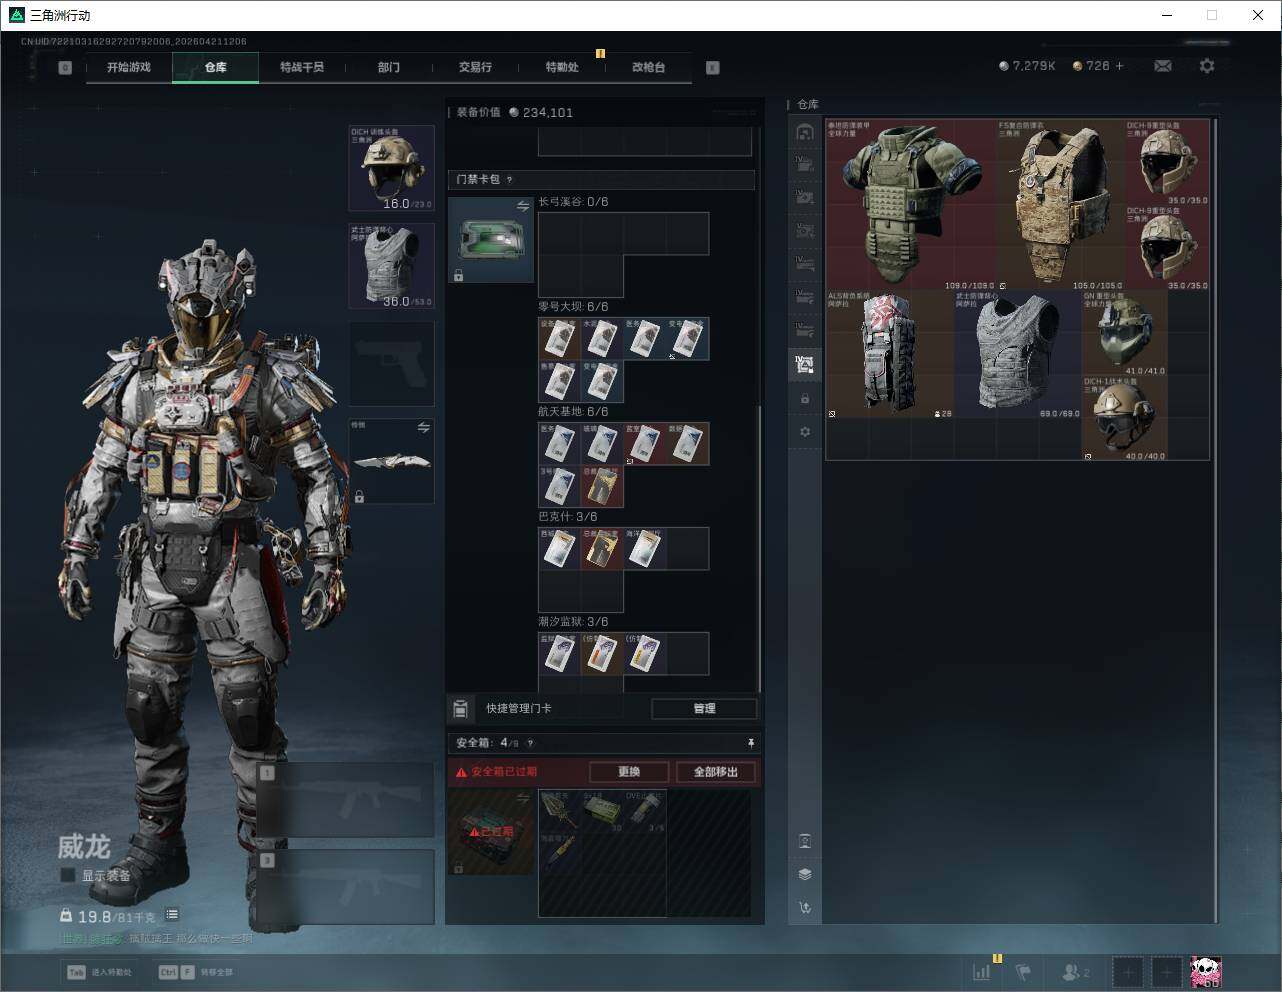Viewport: 1282px width, 992px height.
Task: Click the quick keycard management icon
Action: [460, 709]
